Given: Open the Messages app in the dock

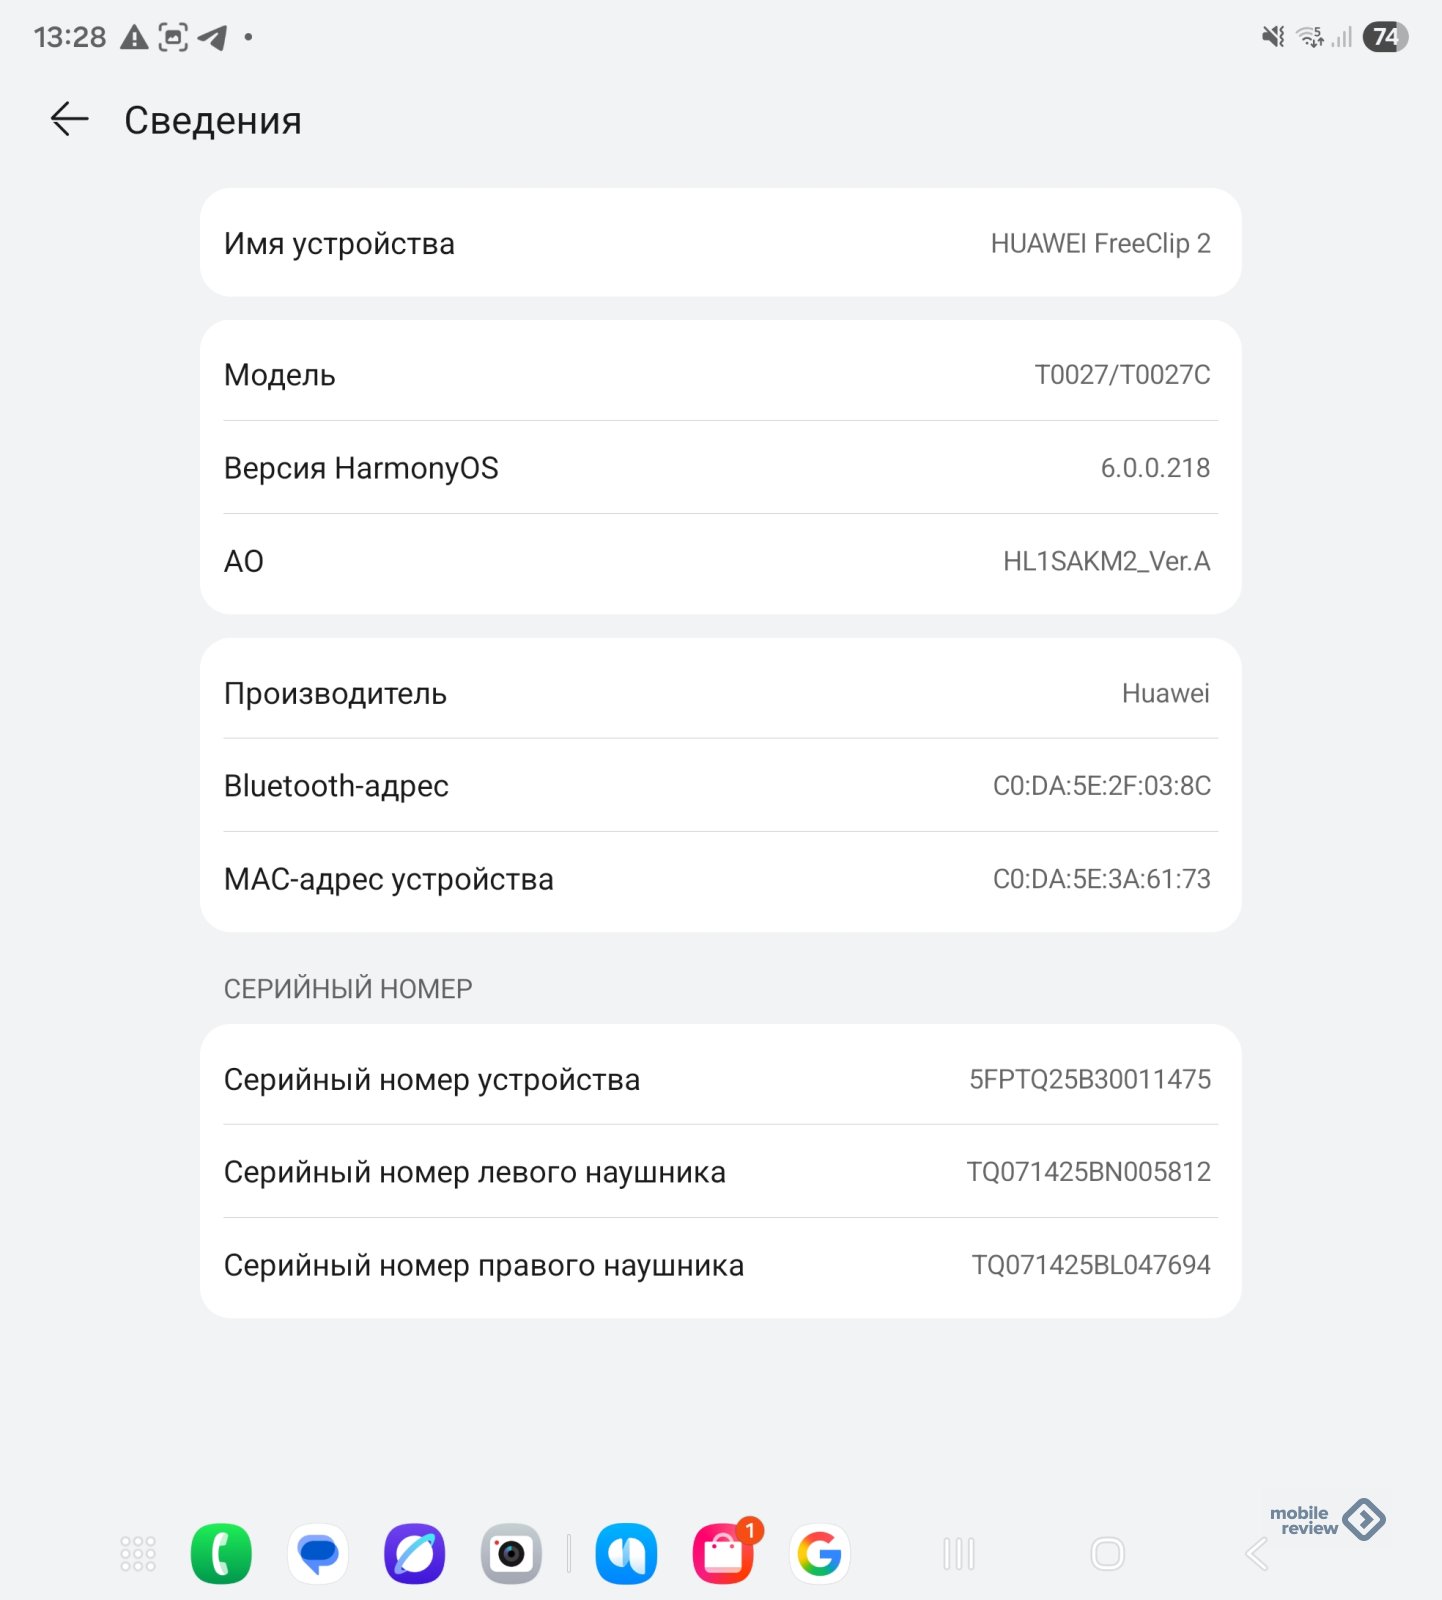Looking at the screenshot, I should [x=318, y=1554].
